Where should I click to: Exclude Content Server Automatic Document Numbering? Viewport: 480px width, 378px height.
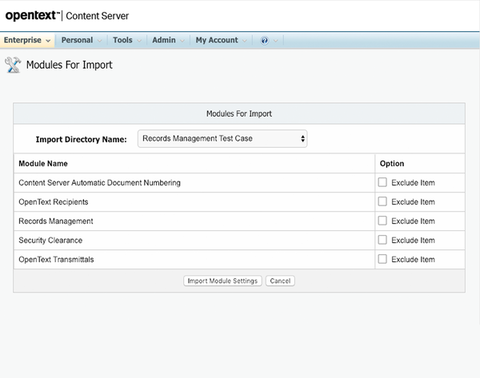[382, 182]
